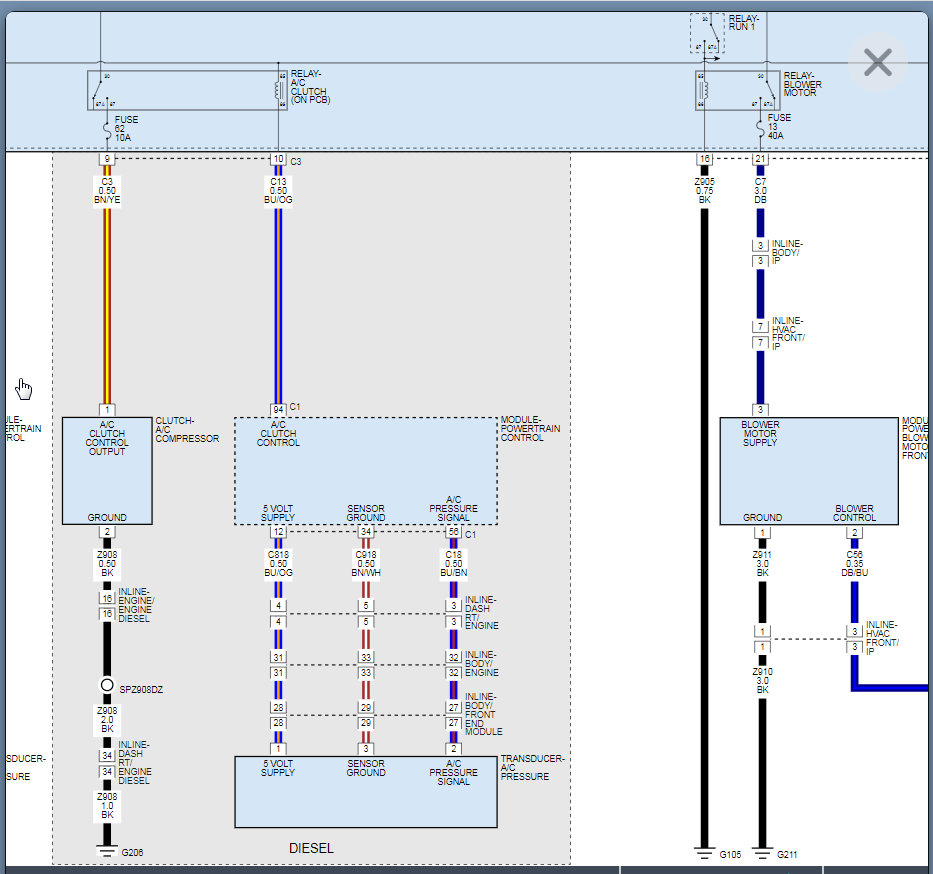The height and width of the screenshot is (874, 933).
Task: Select the A/C Clutch Control Output component
Action: pyautogui.click(x=107, y=471)
